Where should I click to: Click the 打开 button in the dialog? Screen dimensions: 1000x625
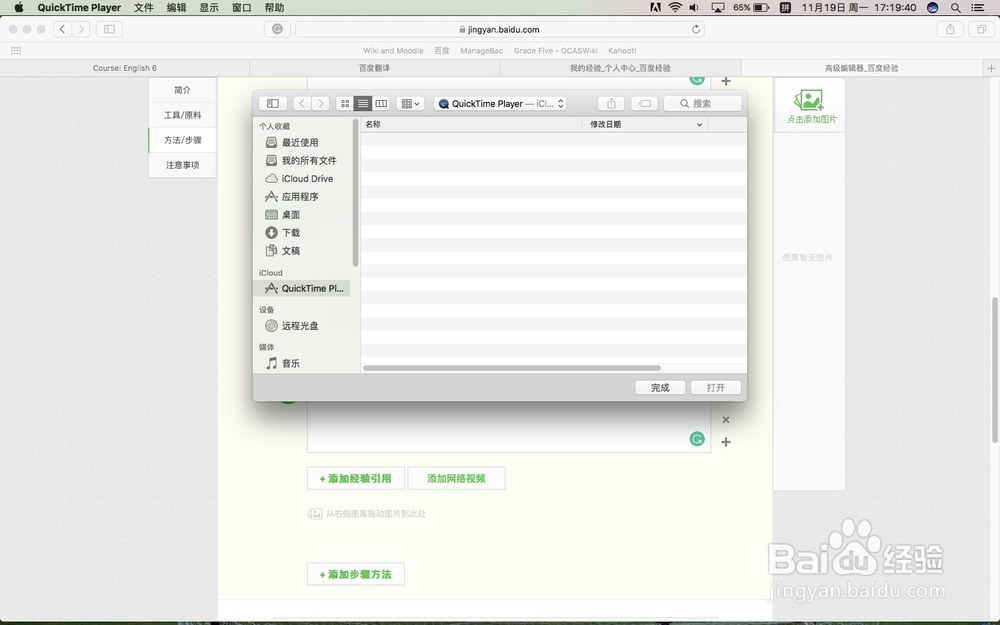[x=715, y=387]
